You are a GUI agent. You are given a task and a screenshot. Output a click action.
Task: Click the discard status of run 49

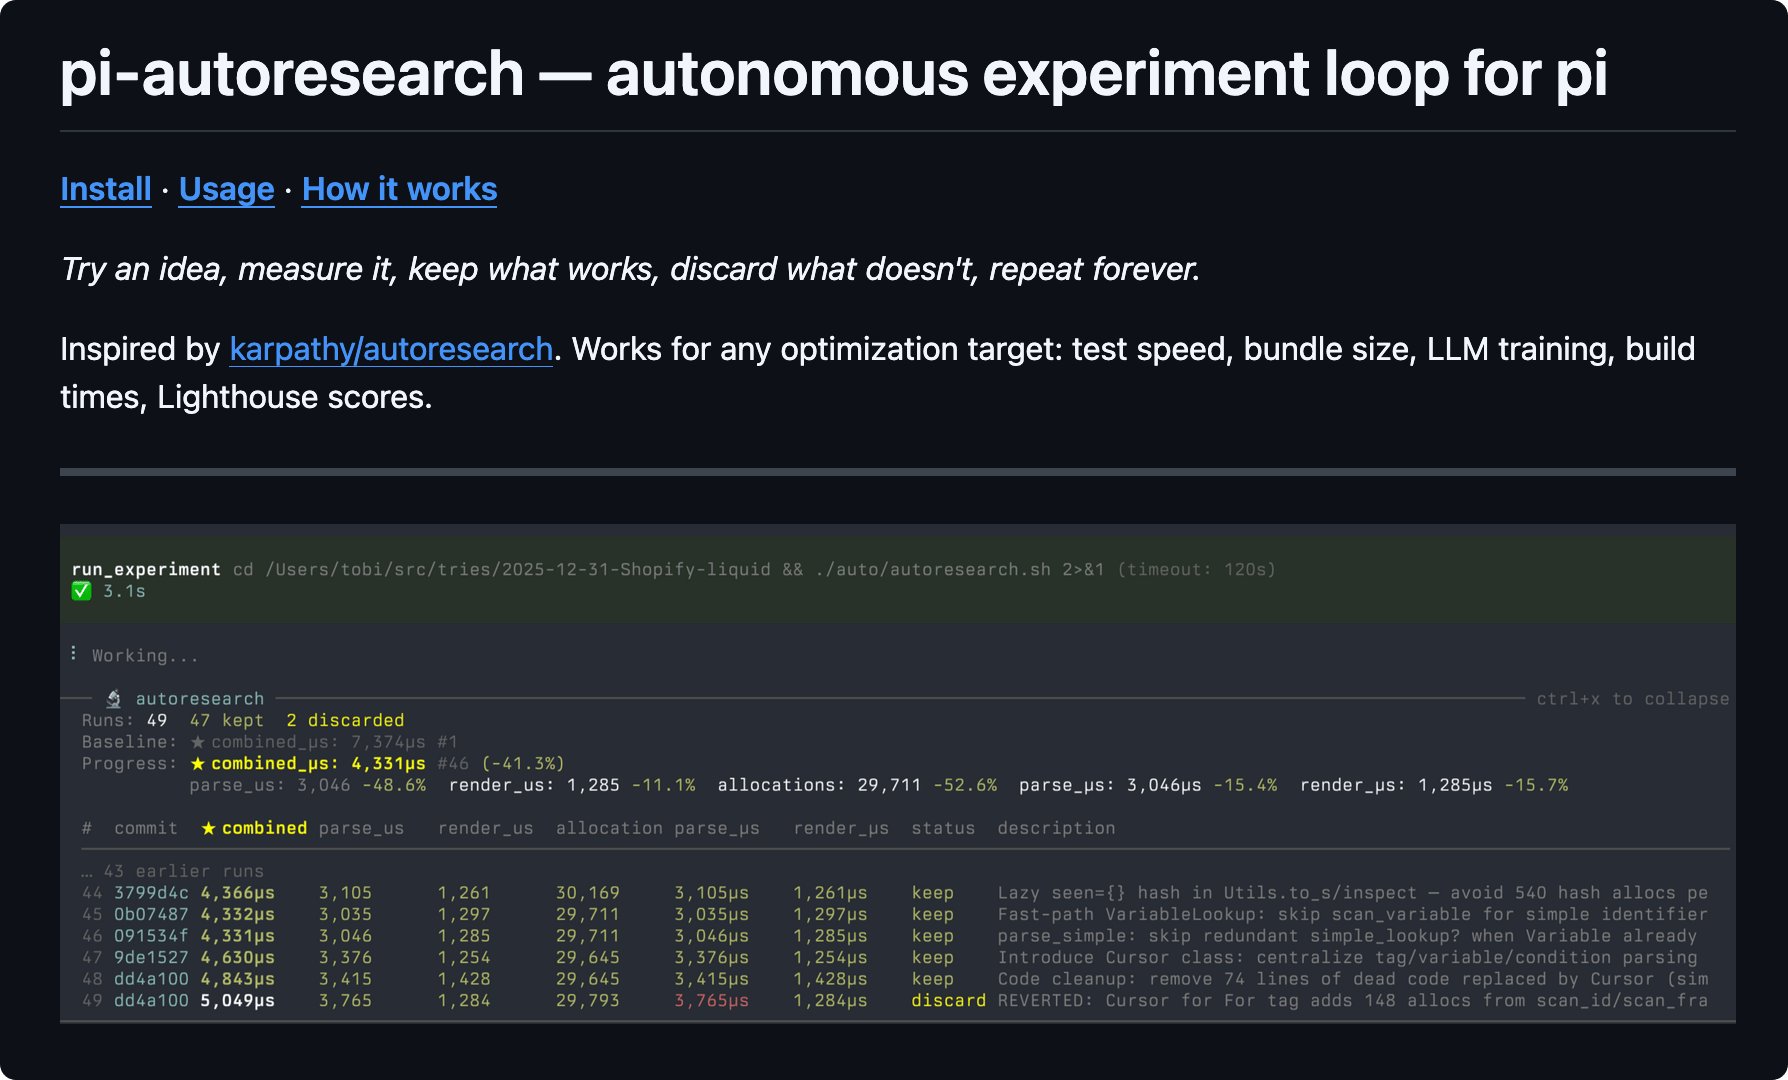coord(948,1001)
